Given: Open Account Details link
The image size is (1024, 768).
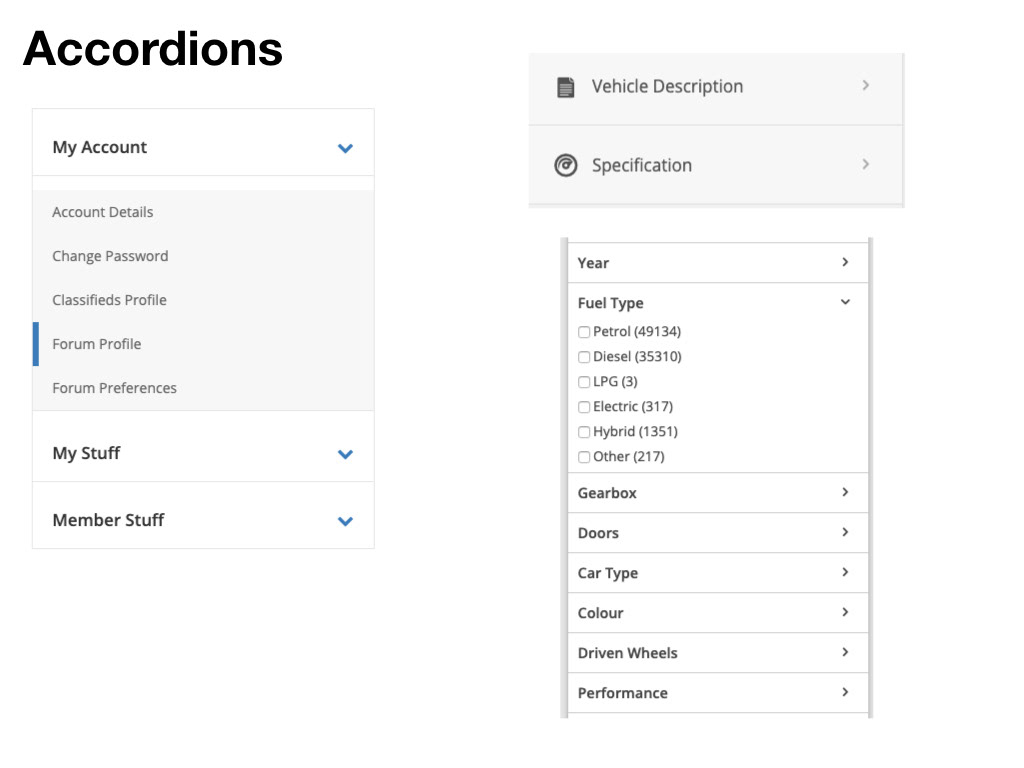Looking at the screenshot, I should pyautogui.click(x=103, y=212).
